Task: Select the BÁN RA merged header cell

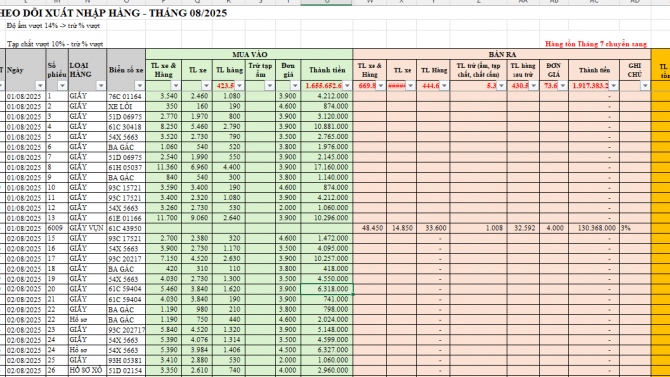Action: [502, 54]
